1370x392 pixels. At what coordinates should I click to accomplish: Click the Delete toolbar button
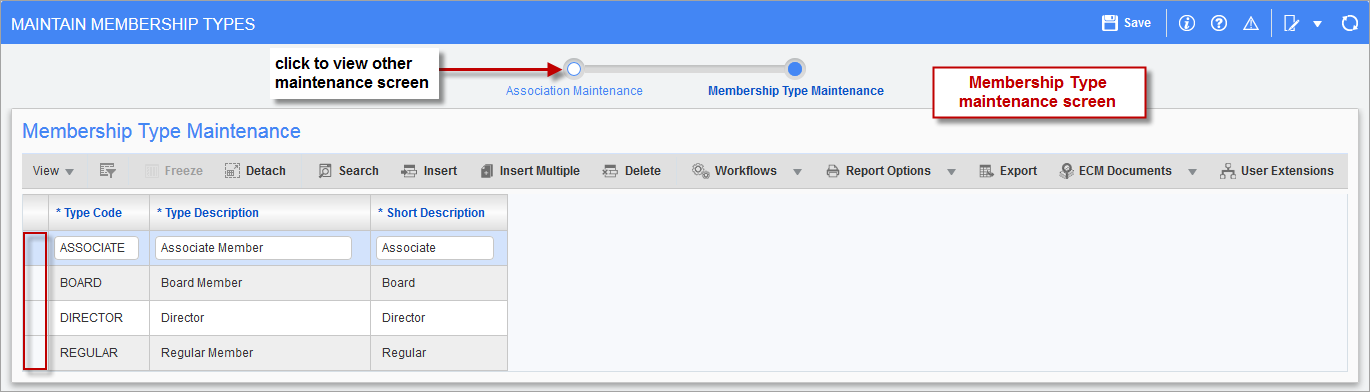click(631, 171)
